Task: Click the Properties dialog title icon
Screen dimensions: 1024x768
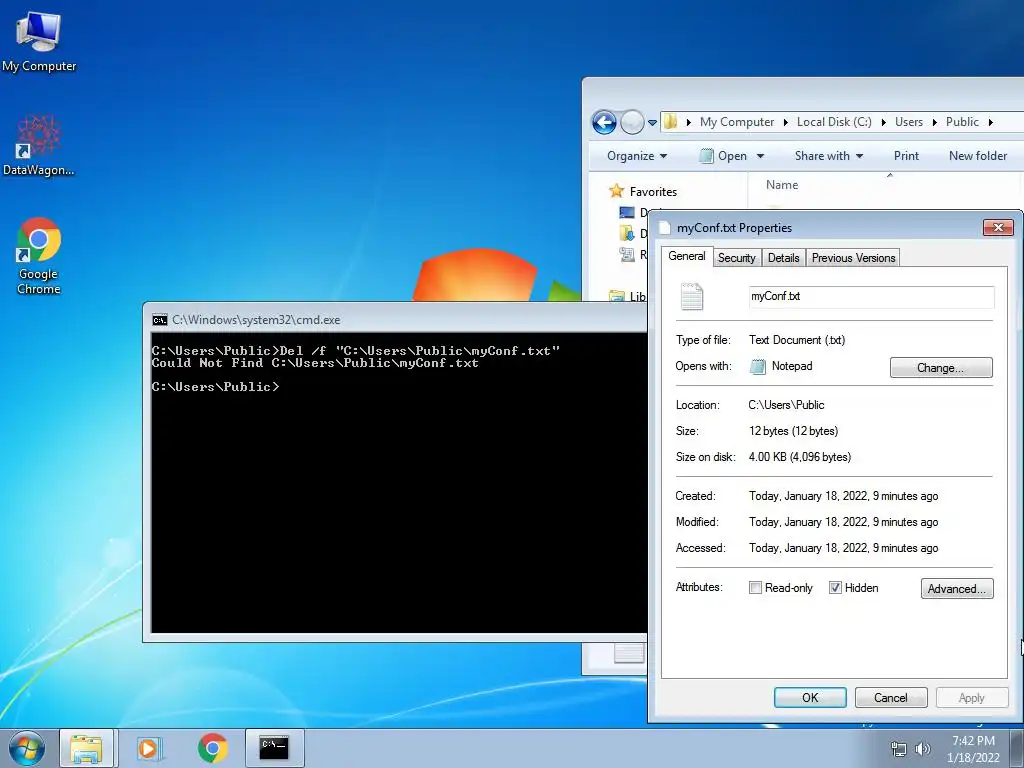Action: click(x=665, y=228)
